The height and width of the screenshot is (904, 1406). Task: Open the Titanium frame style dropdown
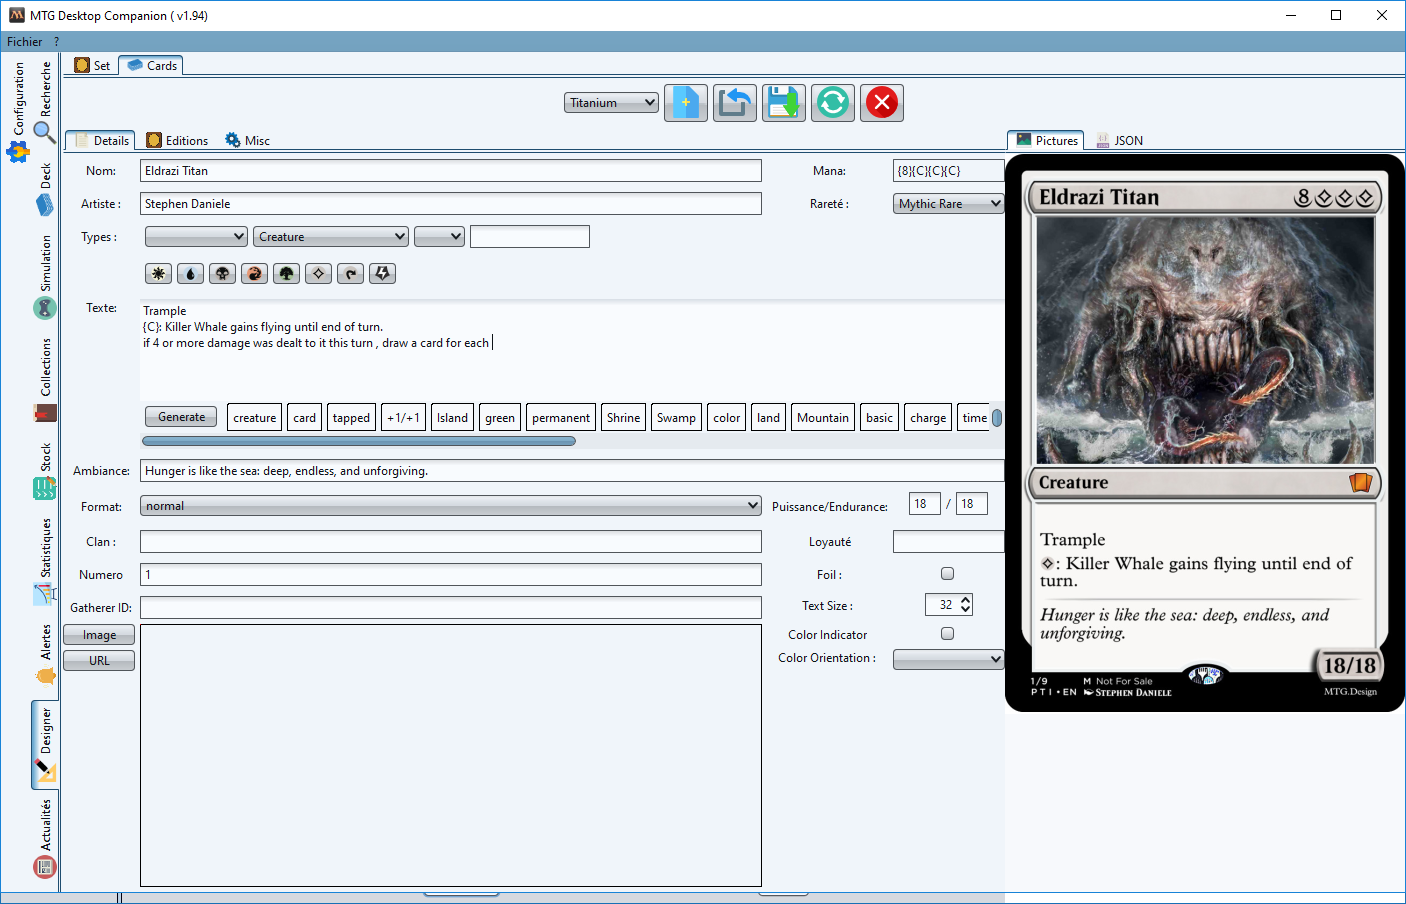611,103
